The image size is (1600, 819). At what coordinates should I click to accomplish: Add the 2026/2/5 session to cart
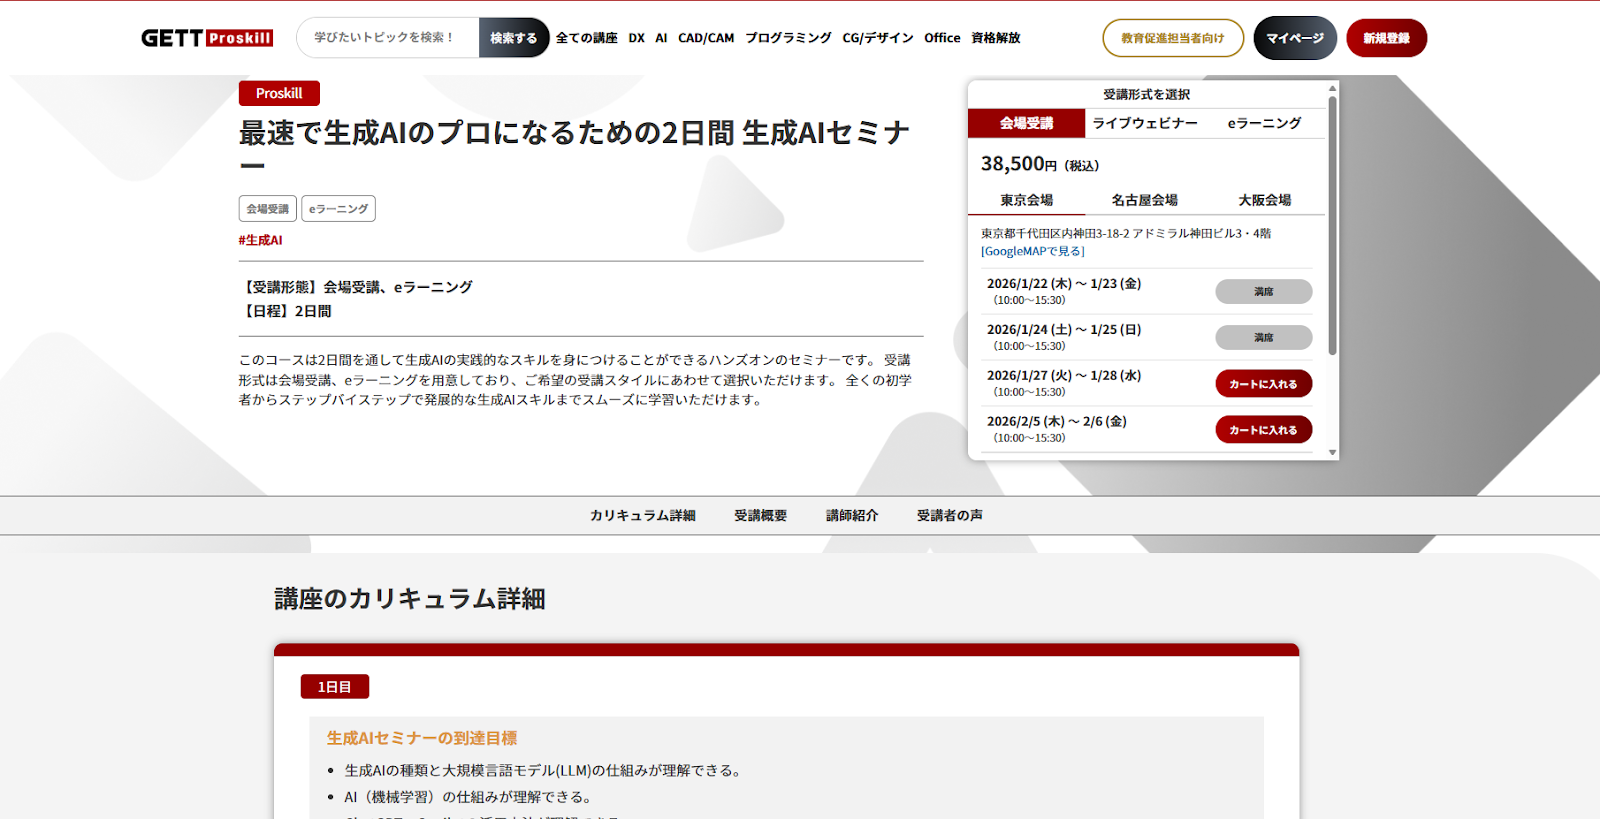[x=1263, y=430]
